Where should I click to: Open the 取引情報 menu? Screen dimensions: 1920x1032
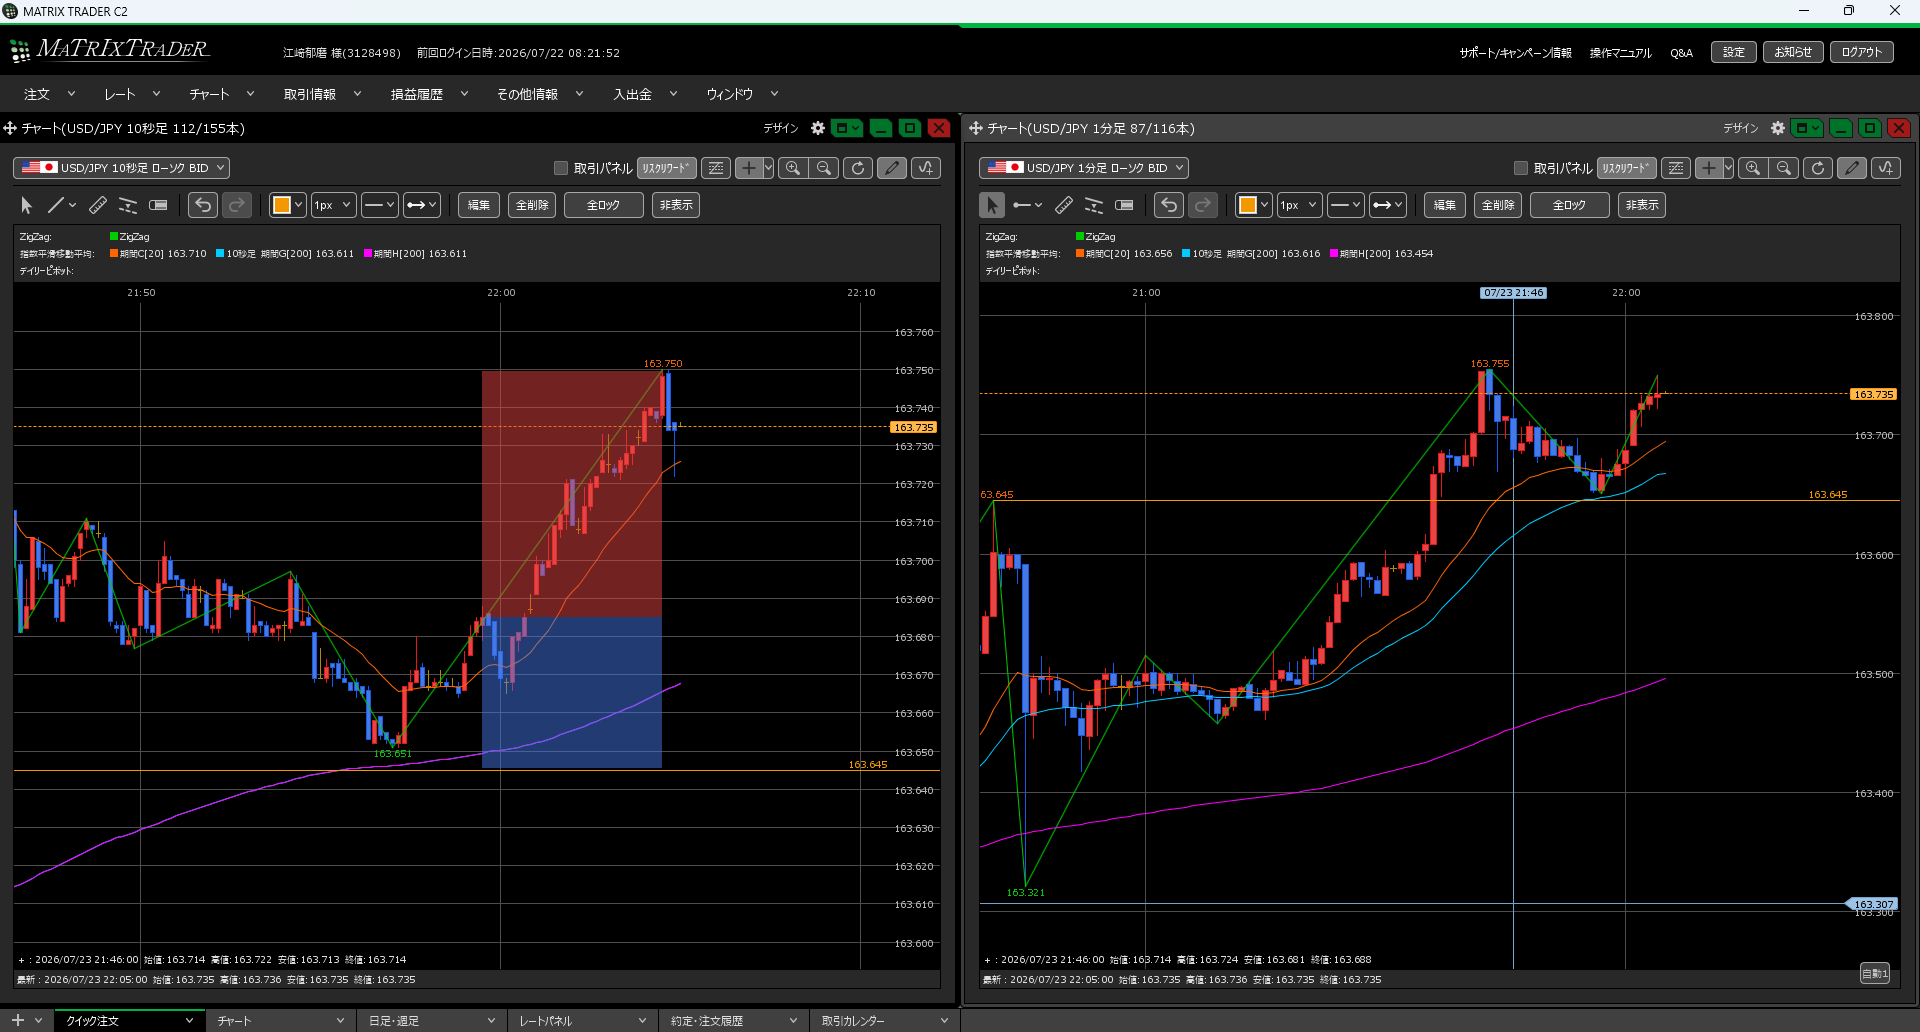(x=322, y=94)
